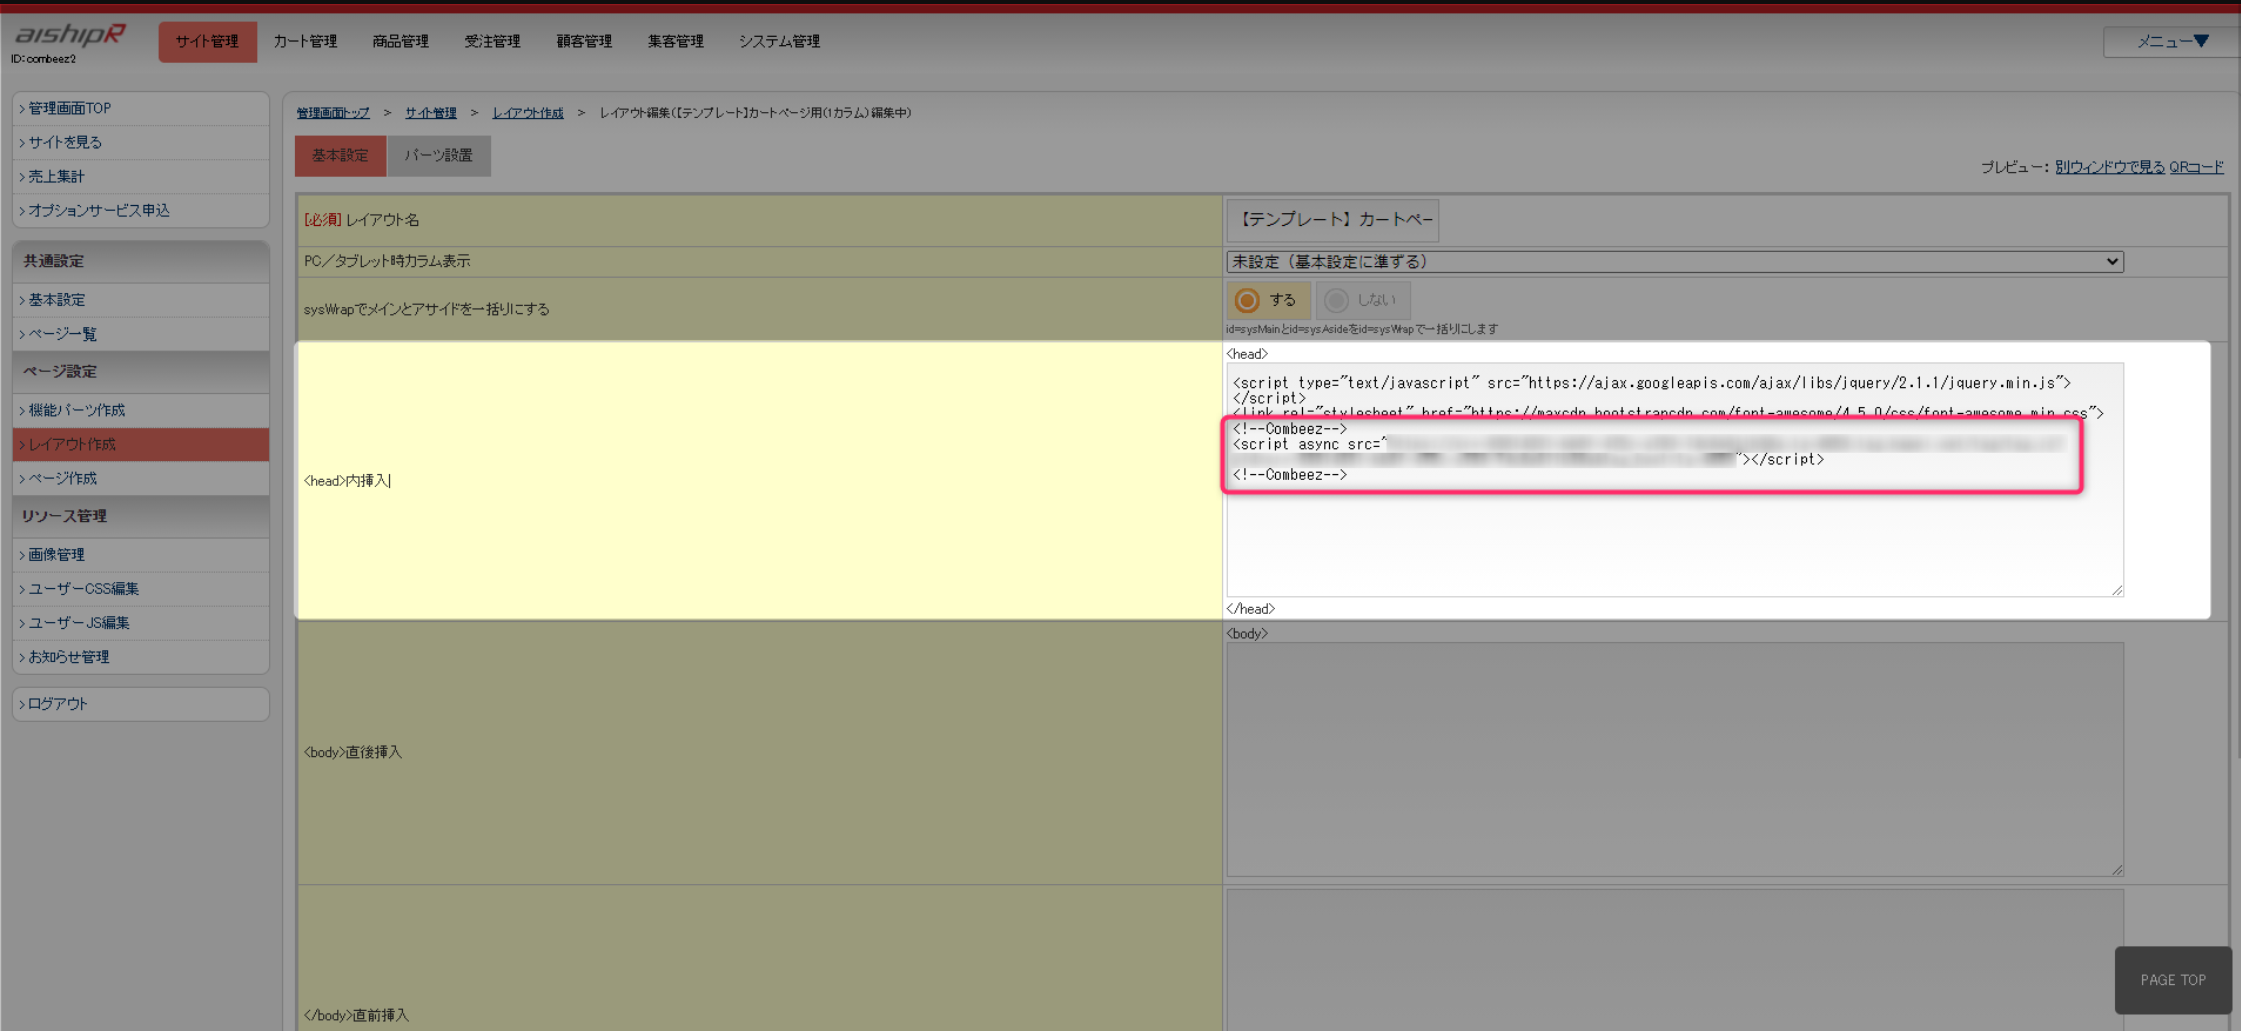Screen dimensions: 2241x1031
Task: Select the する radio option
Action: point(1268,300)
